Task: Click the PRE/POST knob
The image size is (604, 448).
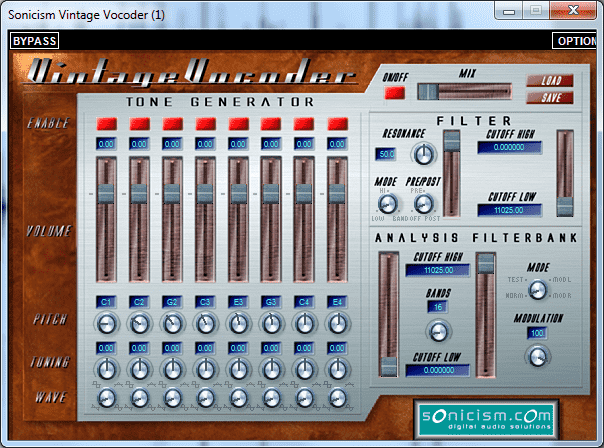Action: (423, 204)
